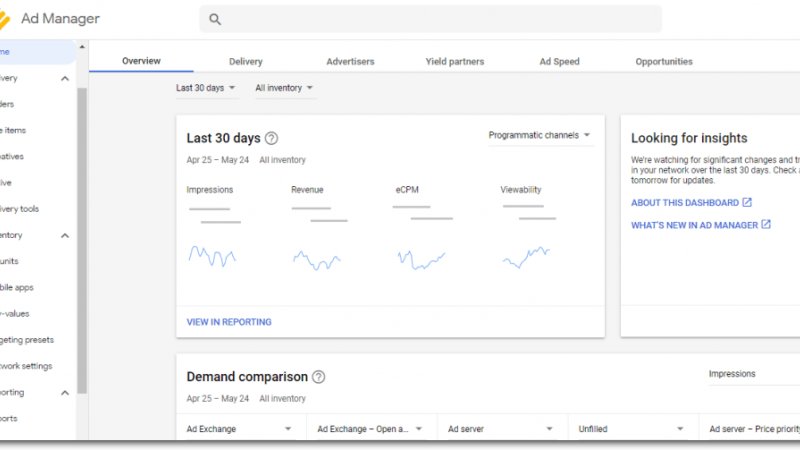
Task: Switch to the Delivery tab
Action: click(245, 62)
